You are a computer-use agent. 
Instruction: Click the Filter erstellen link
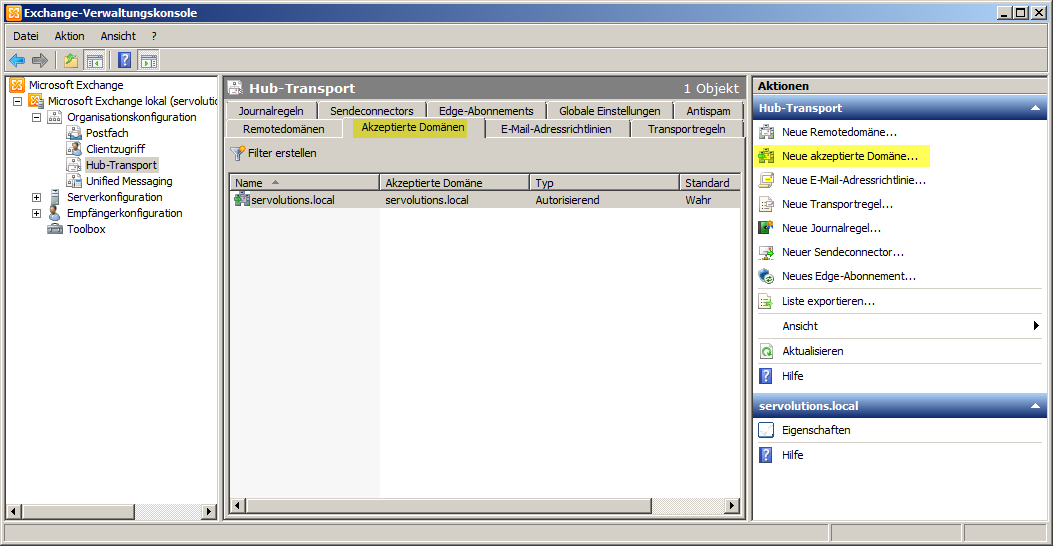point(282,153)
